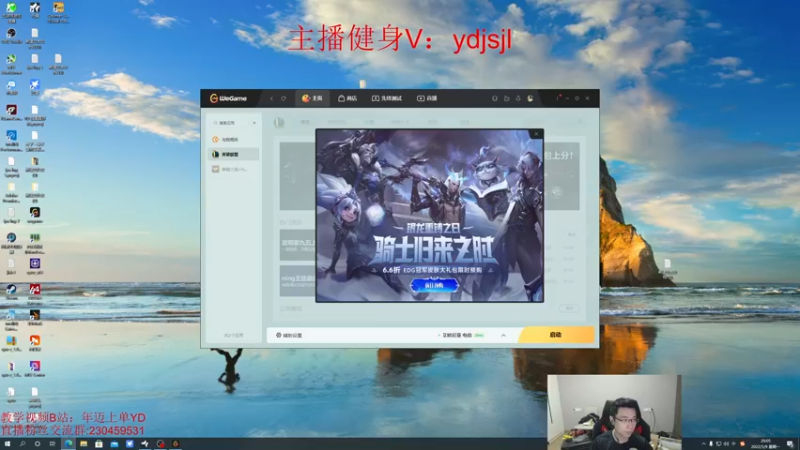Screen dimensions: 800x450
Task: Select the first orange-icon item in WeGame sidebar
Action: point(233,139)
